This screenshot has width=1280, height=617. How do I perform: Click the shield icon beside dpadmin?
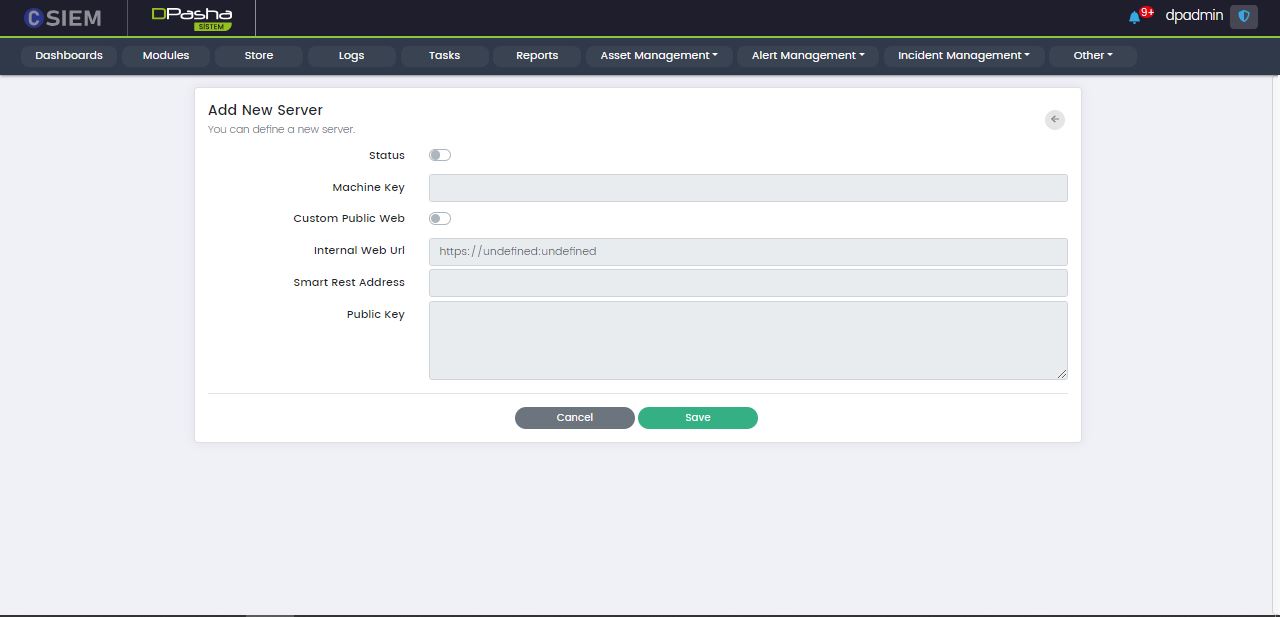pyautogui.click(x=1244, y=17)
